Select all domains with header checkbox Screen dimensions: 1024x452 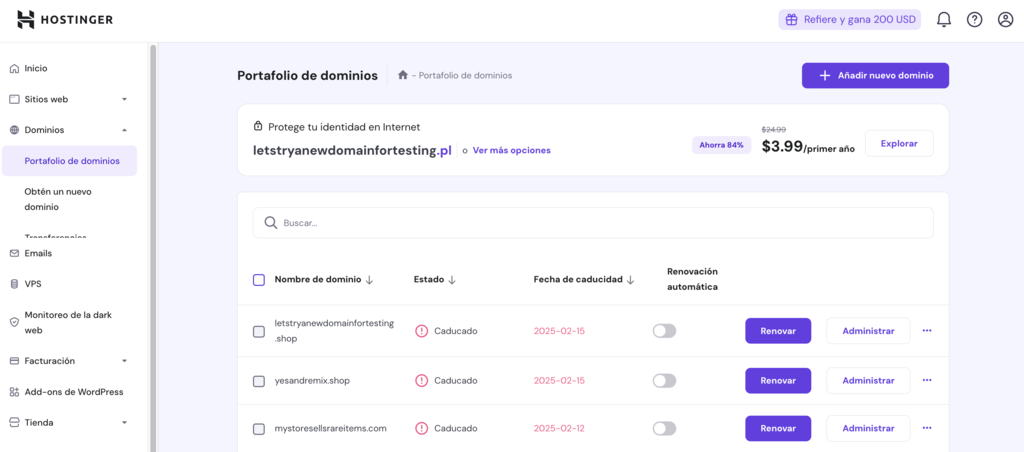(x=259, y=280)
